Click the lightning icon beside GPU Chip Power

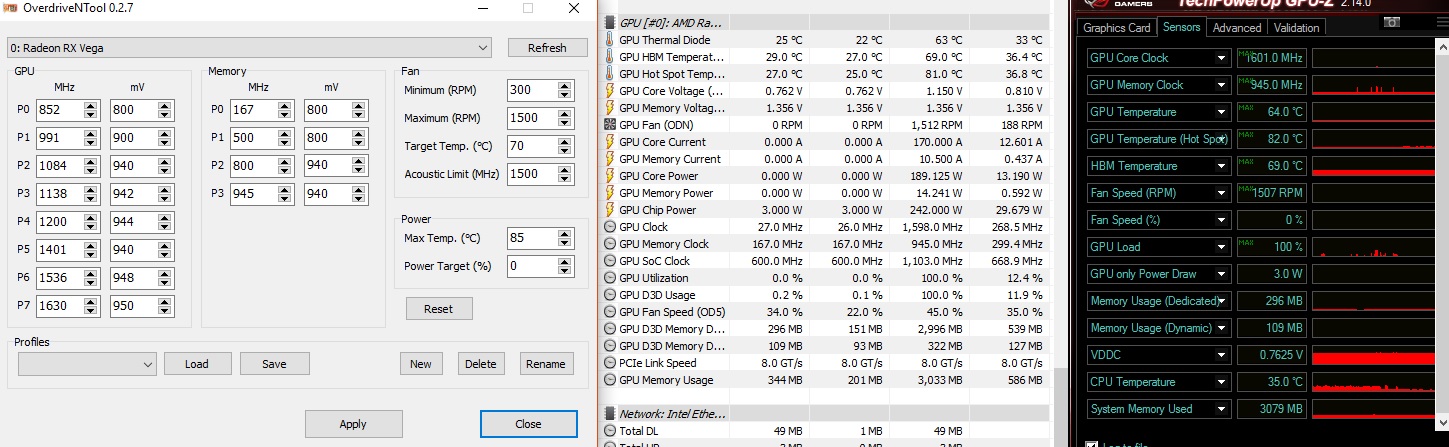[611, 210]
